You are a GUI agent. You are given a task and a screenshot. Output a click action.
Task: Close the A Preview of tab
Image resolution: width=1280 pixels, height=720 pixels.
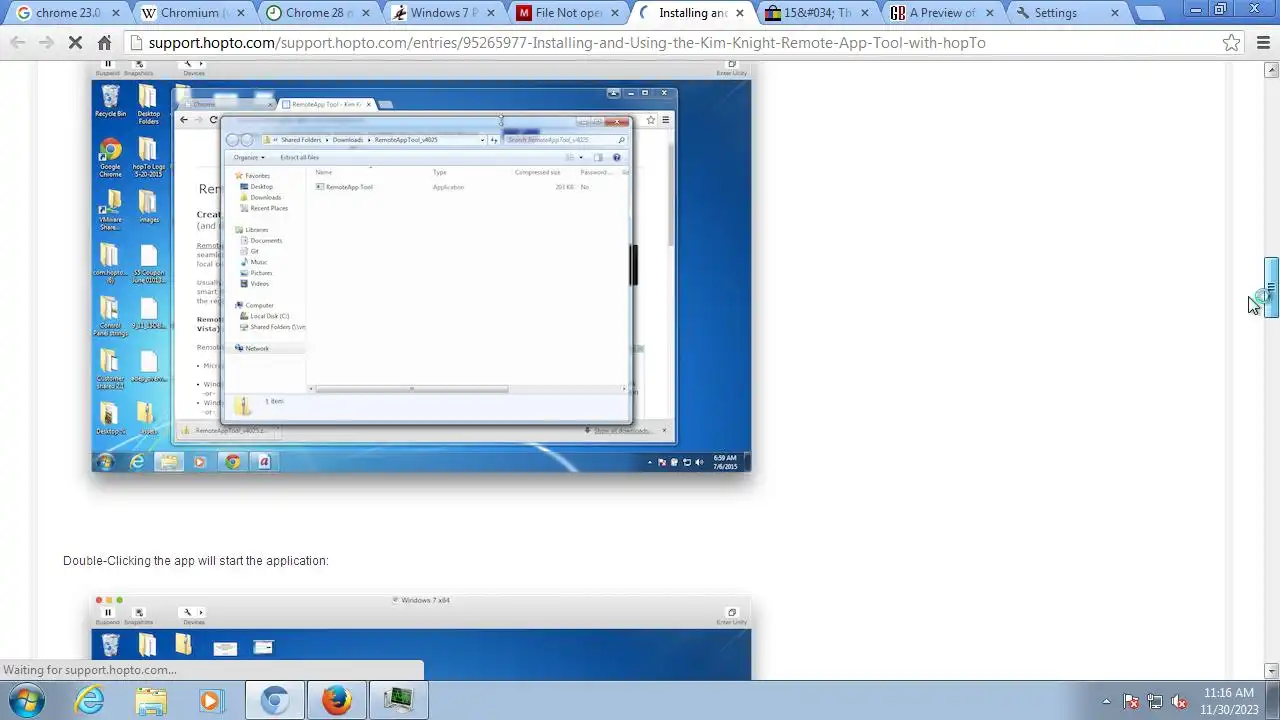coord(990,13)
